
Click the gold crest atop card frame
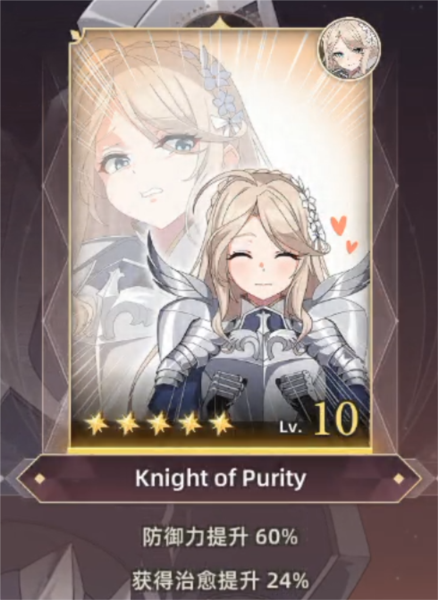(x=220, y=23)
